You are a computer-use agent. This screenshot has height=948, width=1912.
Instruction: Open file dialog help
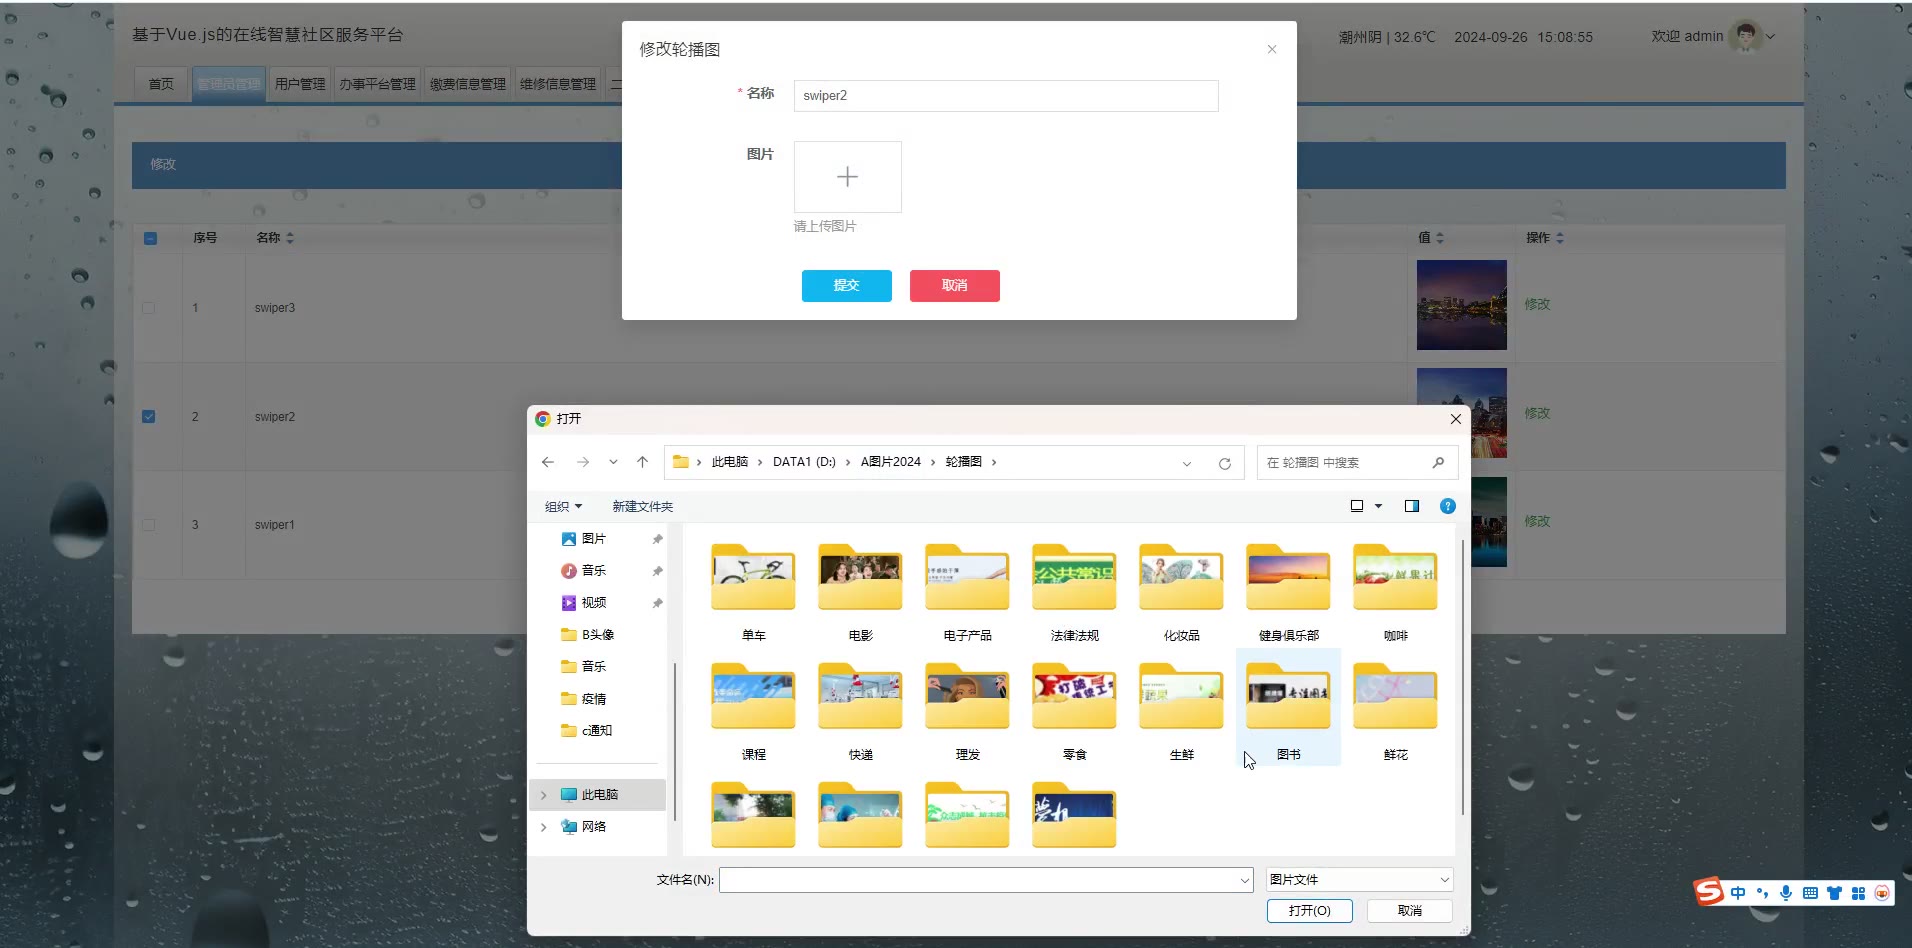1447,506
